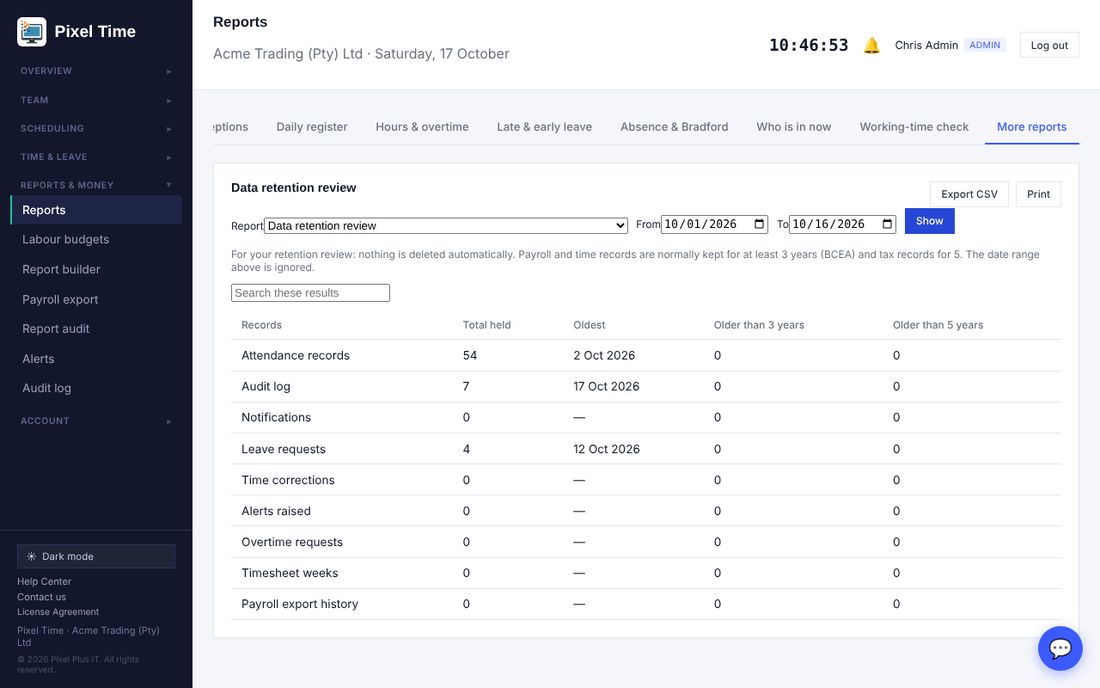Click the Total held column header
The image size is (1100, 688).
point(487,325)
